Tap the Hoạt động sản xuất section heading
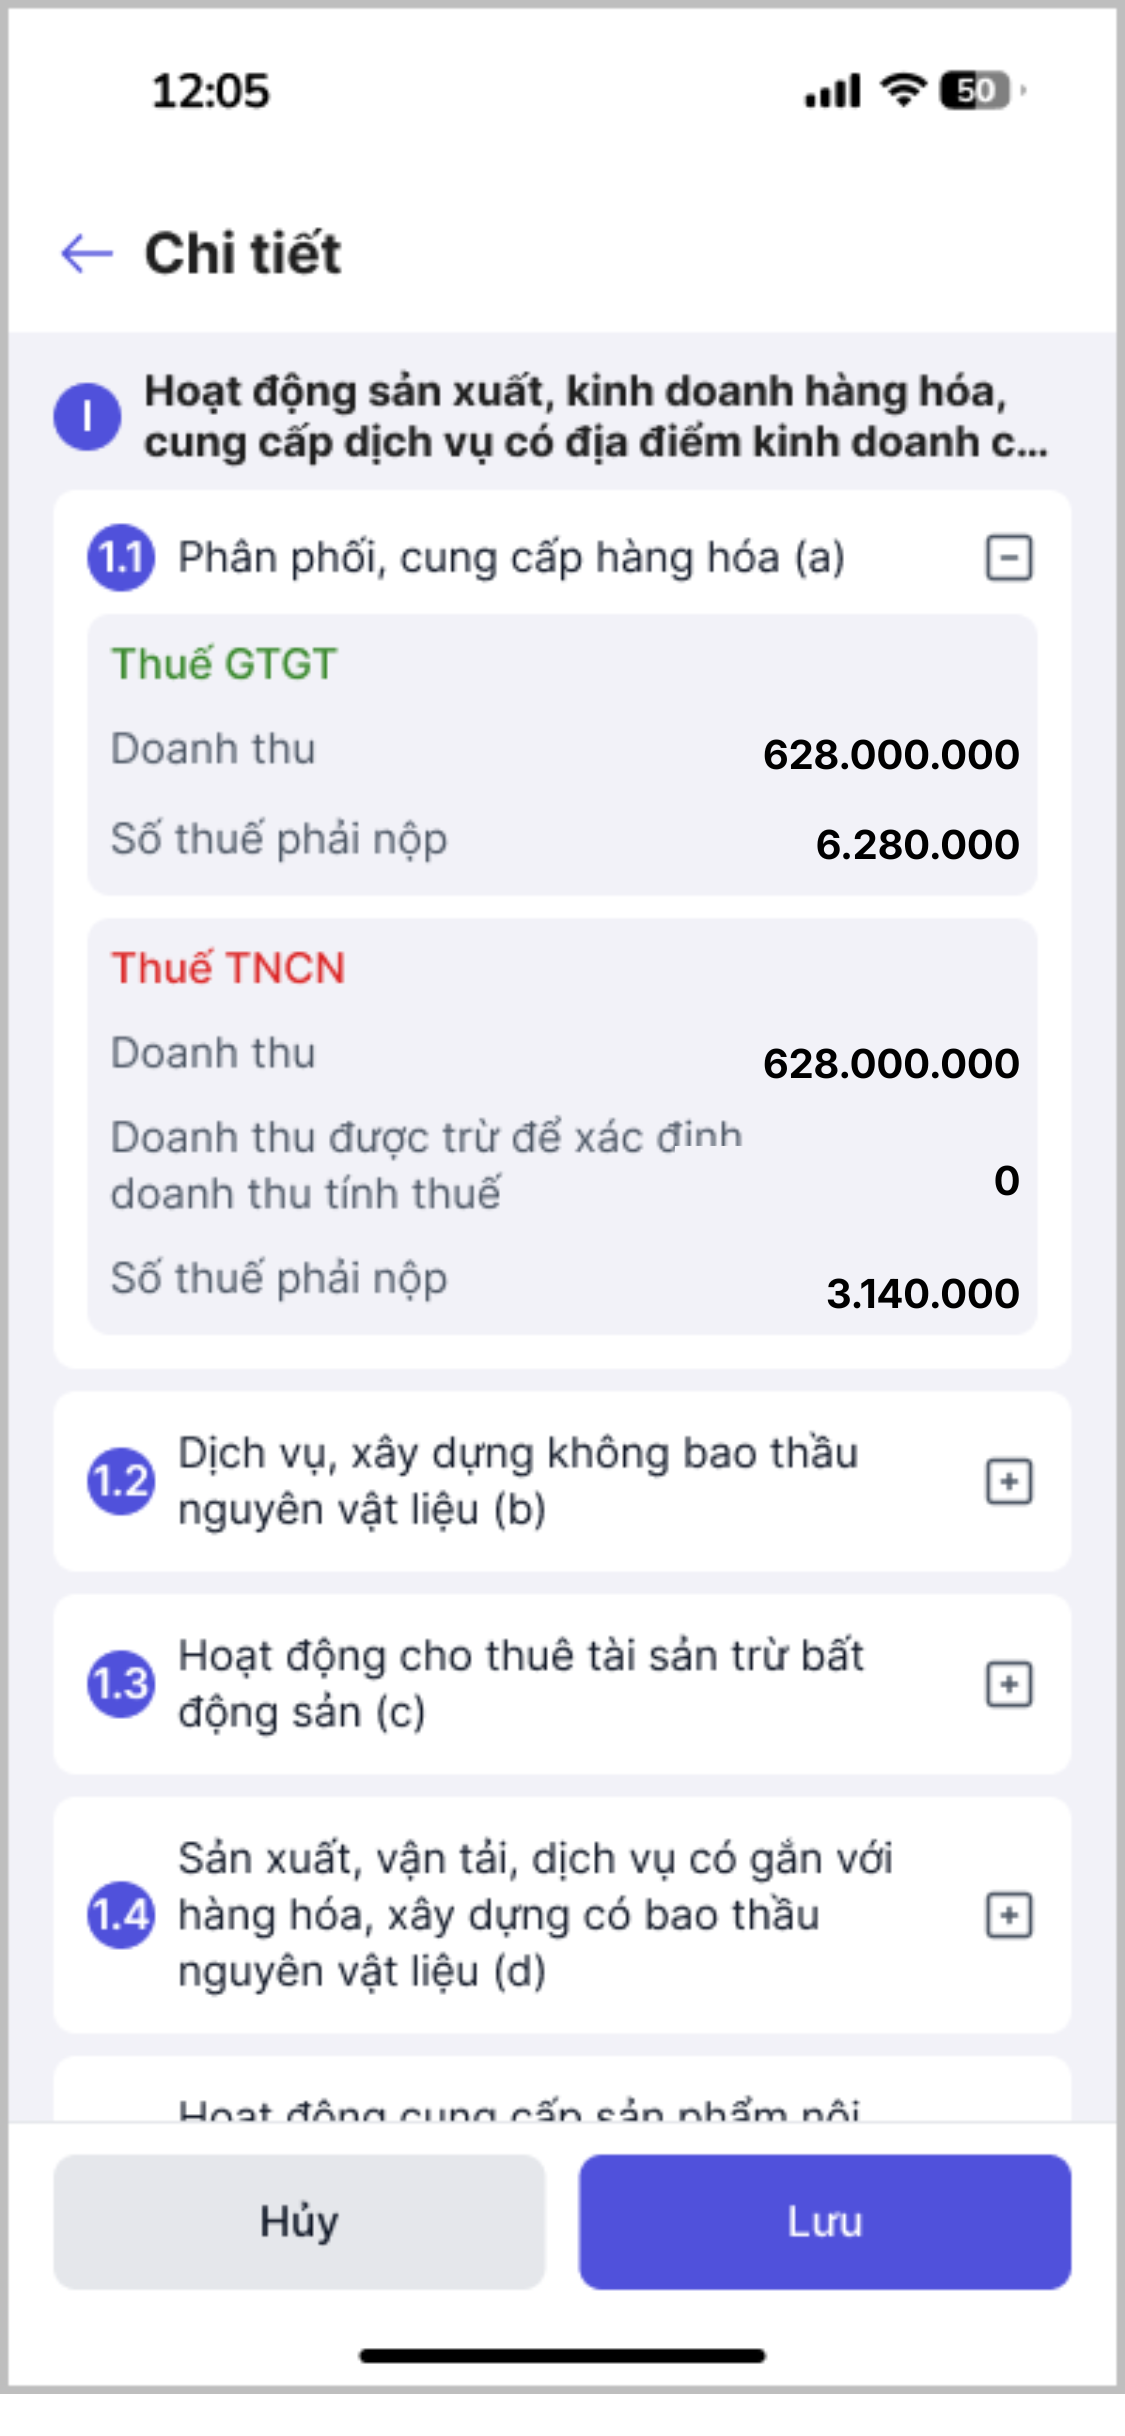The image size is (1125, 2436). (x=595, y=416)
